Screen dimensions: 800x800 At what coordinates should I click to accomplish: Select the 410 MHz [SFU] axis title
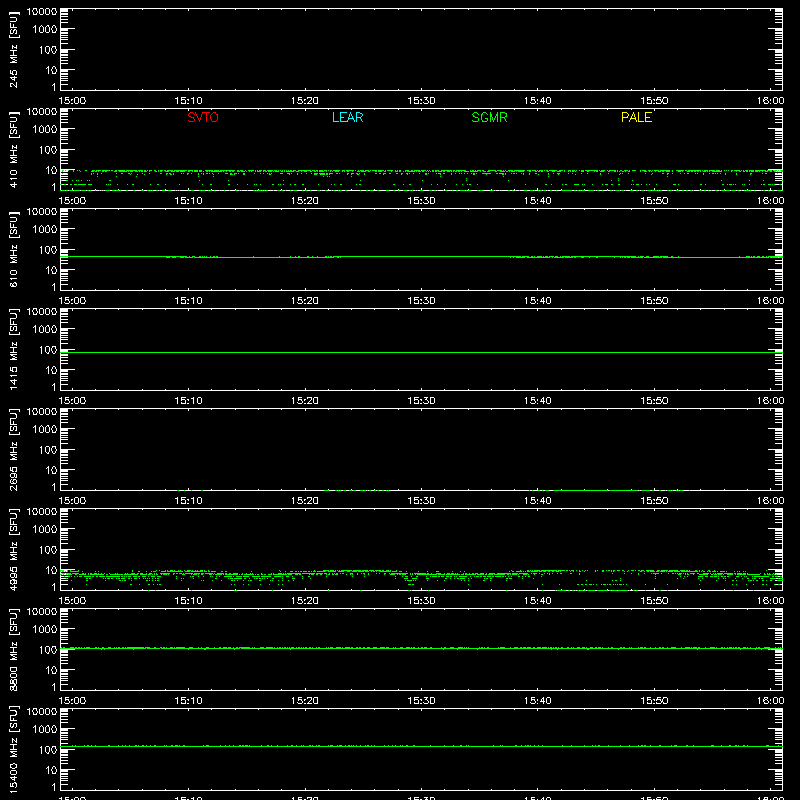coord(13,149)
